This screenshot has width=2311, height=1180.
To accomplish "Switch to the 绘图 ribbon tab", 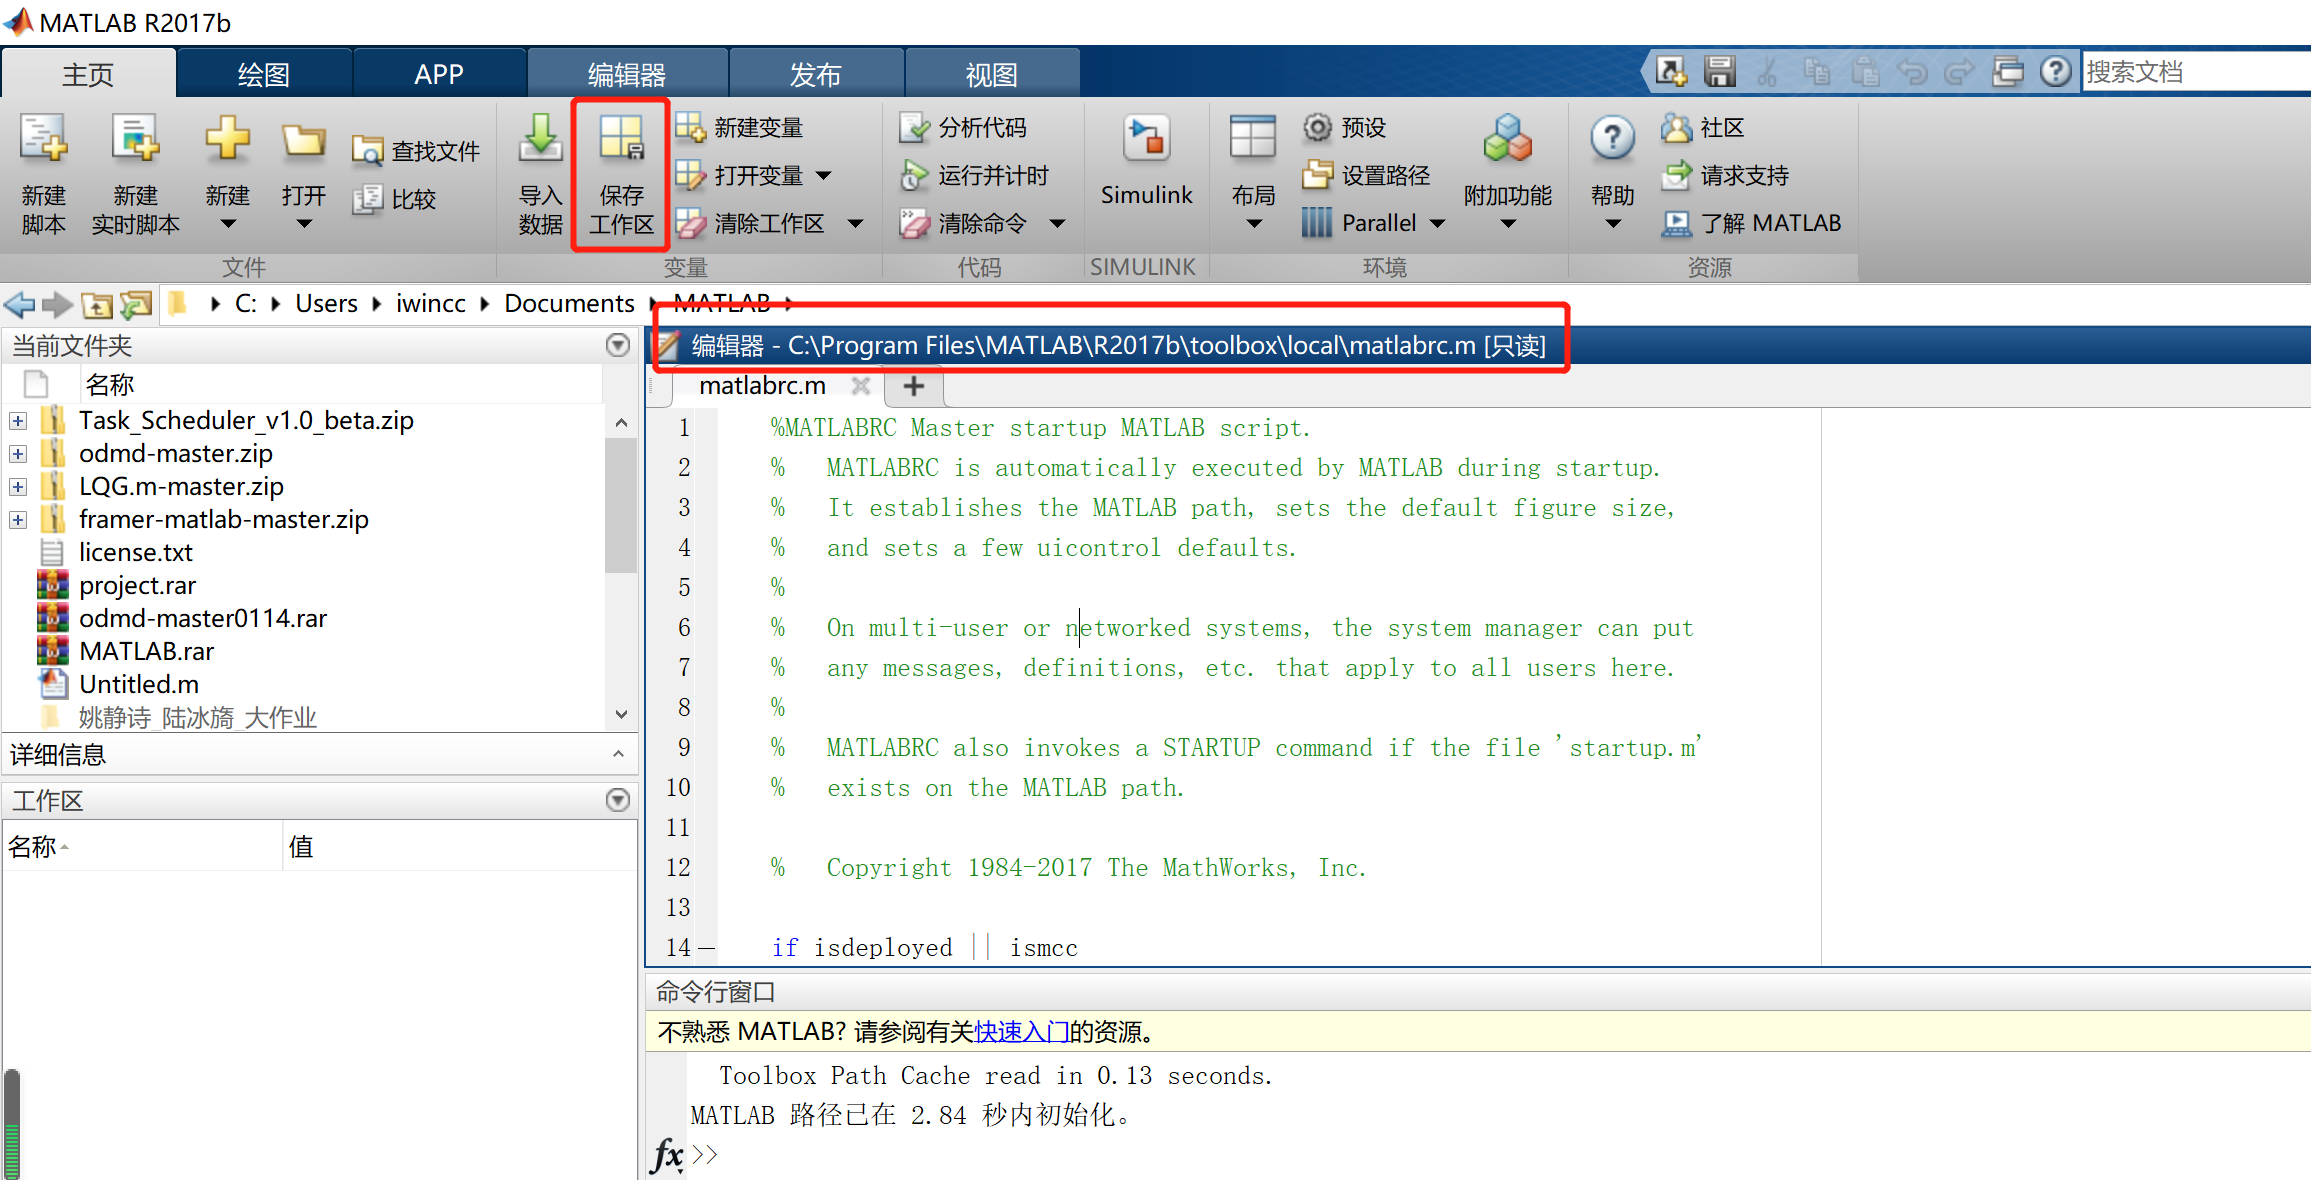I will tap(264, 72).
